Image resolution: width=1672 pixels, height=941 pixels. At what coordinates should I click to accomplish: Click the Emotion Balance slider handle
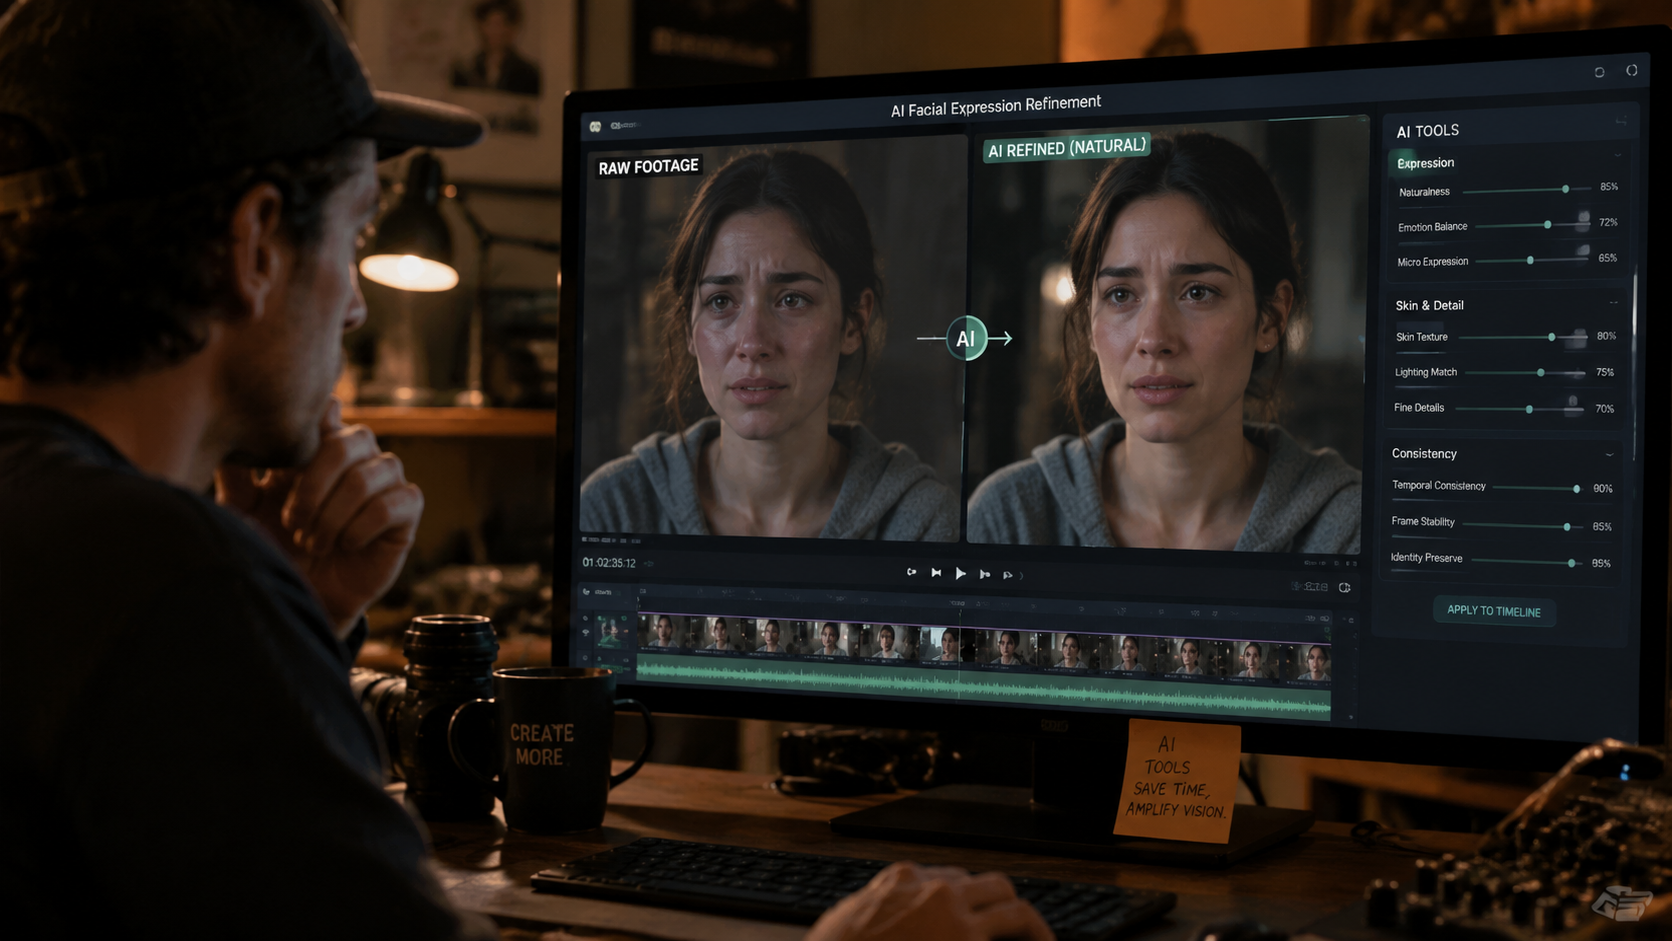pyautogui.click(x=1547, y=225)
